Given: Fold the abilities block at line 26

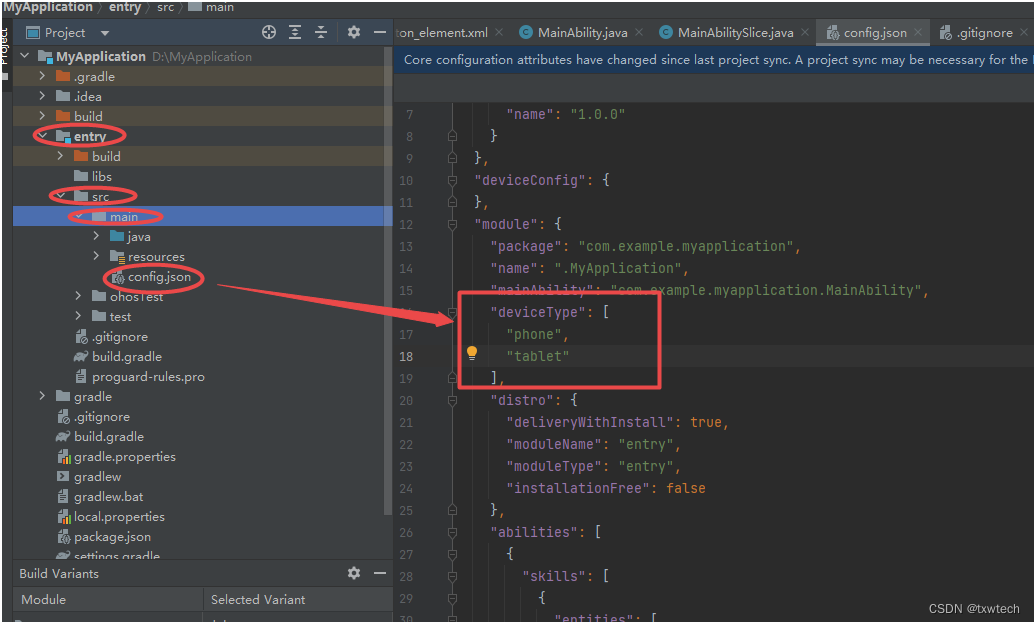Looking at the screenshot, I should (453, 532).
